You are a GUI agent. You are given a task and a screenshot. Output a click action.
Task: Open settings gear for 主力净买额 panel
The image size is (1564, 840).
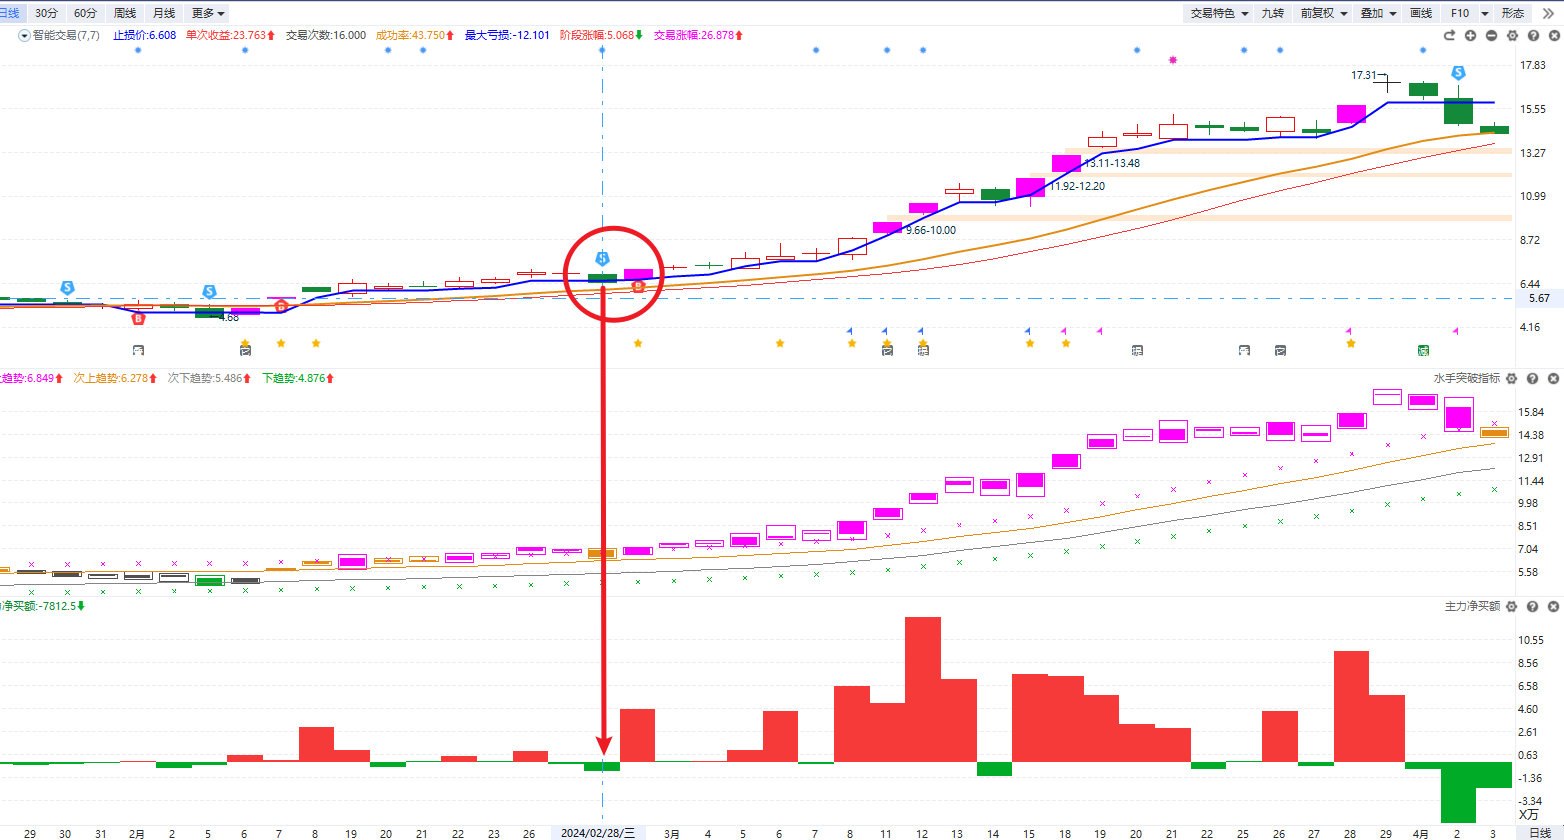point(1512,607)
